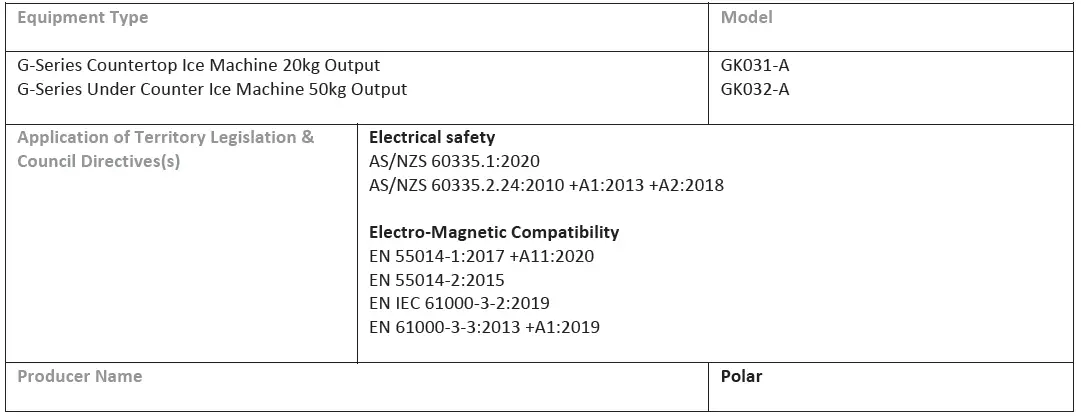Click the Equipment Type header cell

83,18
